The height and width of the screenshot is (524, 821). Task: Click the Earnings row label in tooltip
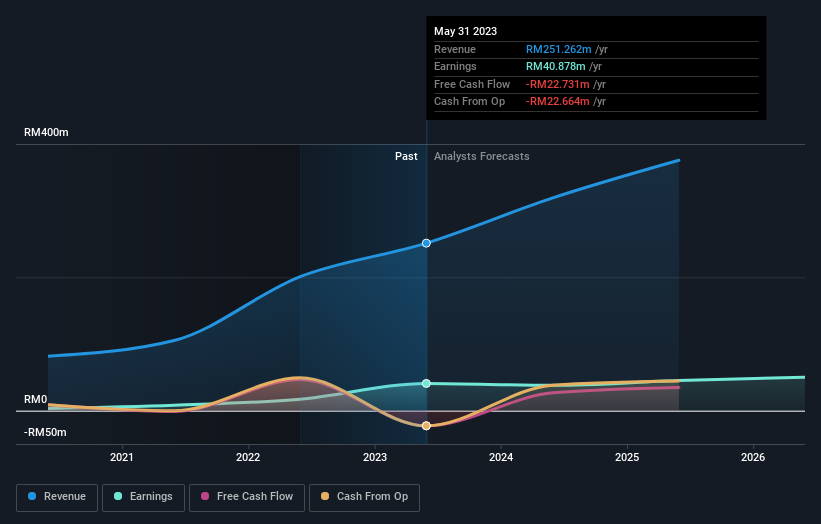pos(455,66)
